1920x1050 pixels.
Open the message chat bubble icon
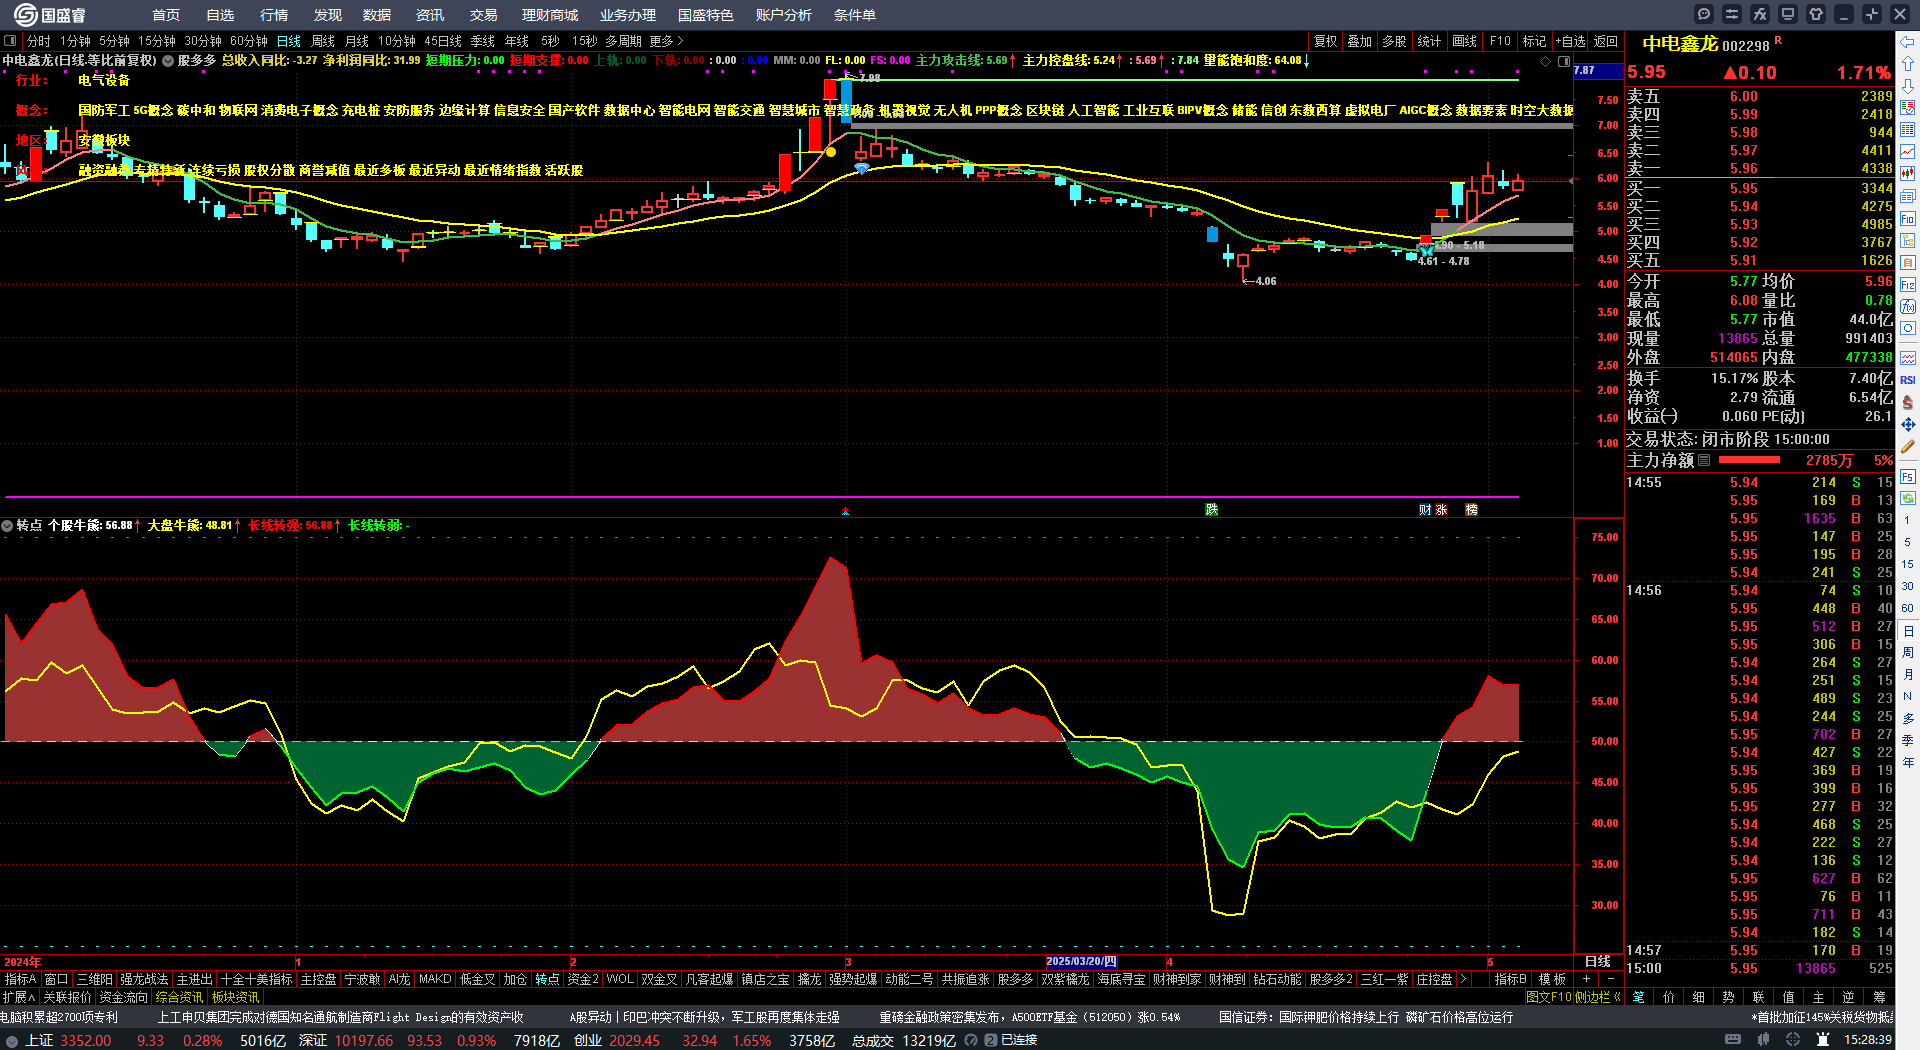(1704, 14)
